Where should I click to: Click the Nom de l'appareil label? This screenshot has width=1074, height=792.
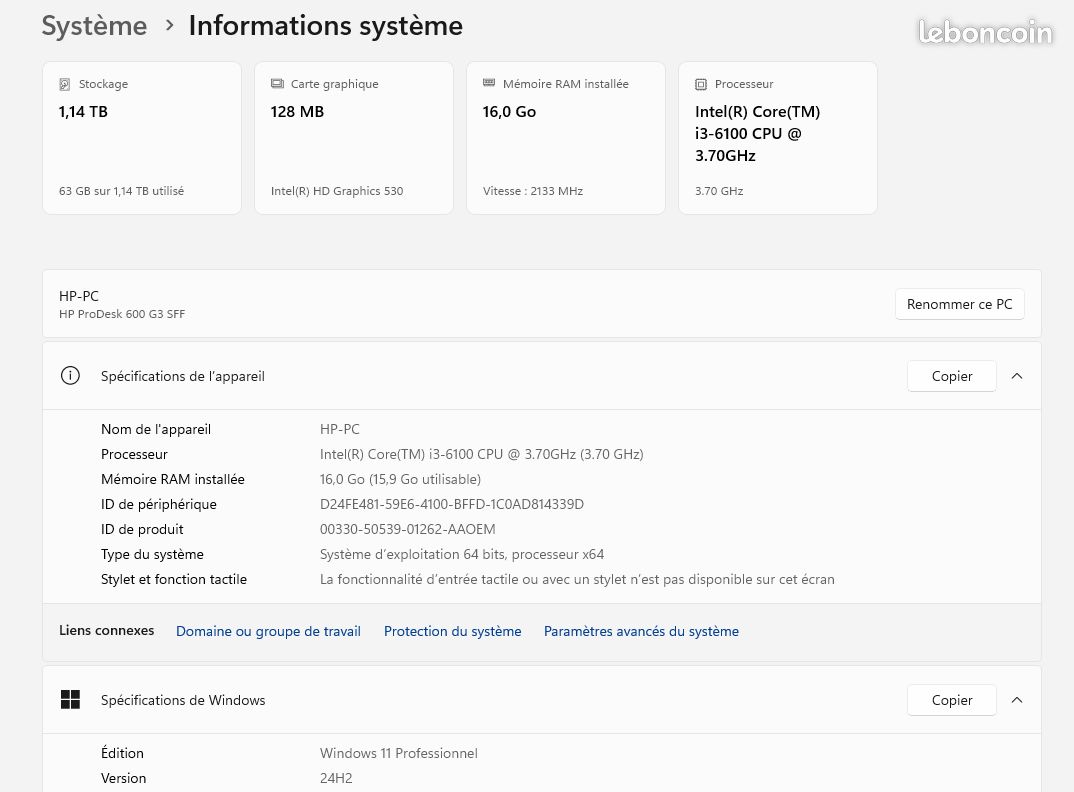click(x=156, y=430)
